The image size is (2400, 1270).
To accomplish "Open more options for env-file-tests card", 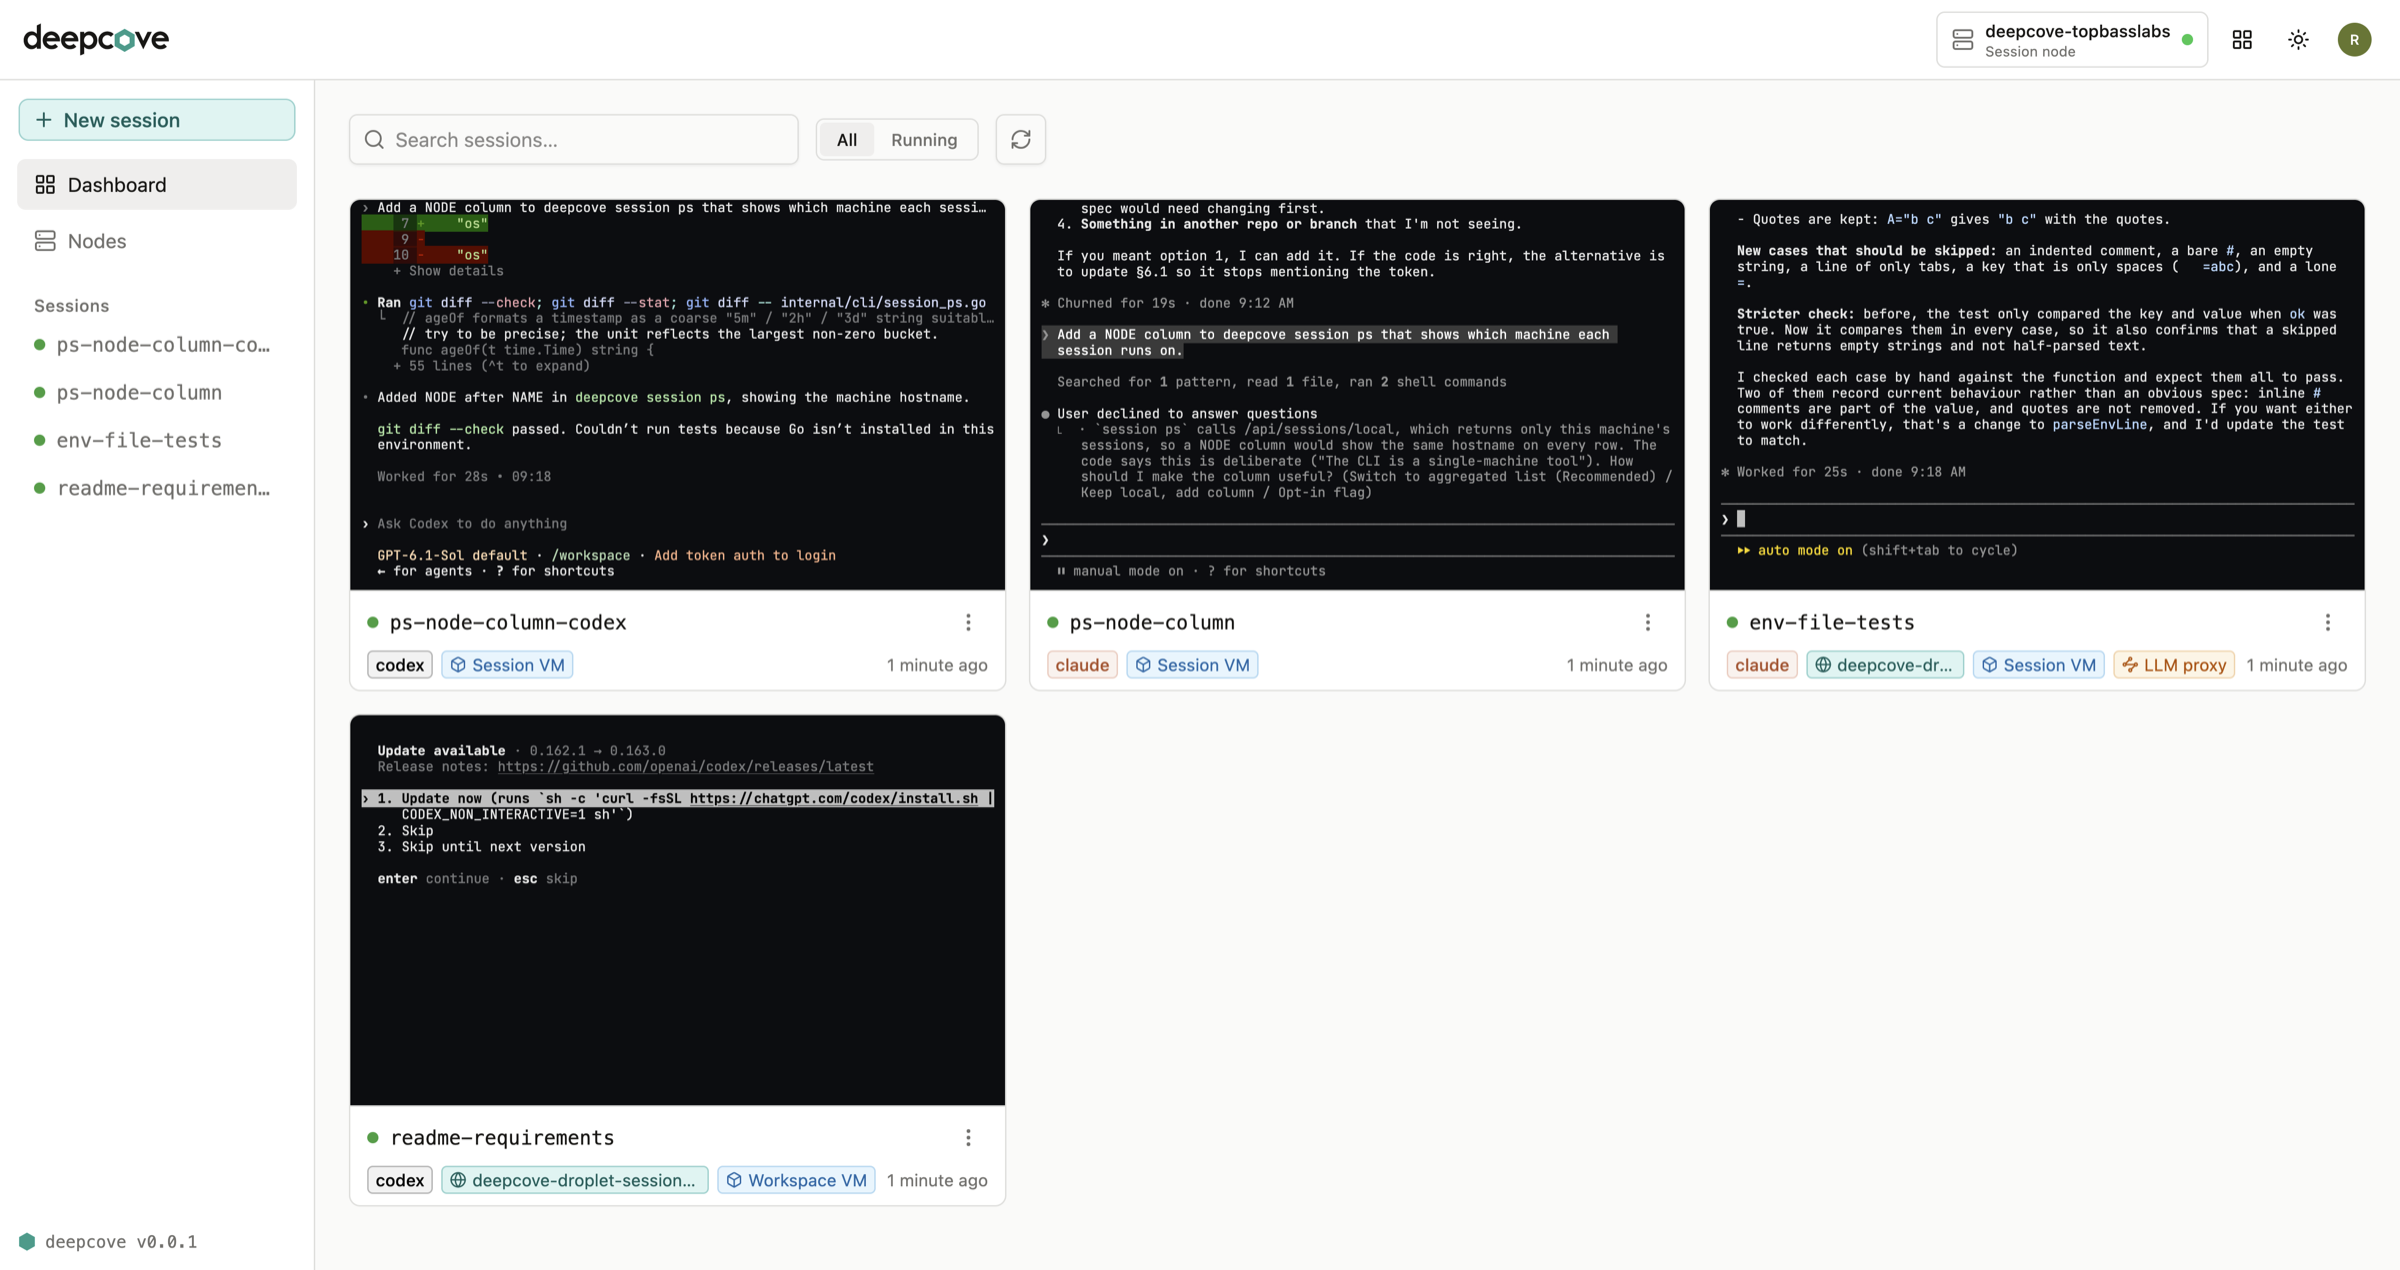I will [x=2328, y=622].
